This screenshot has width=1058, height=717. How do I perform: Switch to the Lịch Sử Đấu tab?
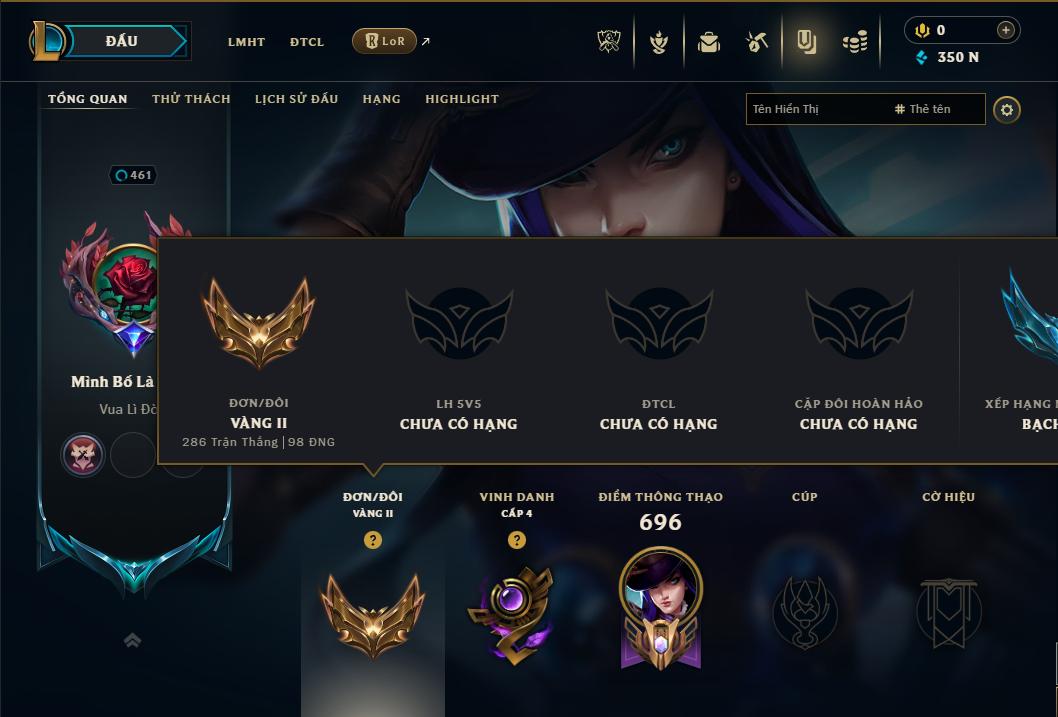point(296,98)
